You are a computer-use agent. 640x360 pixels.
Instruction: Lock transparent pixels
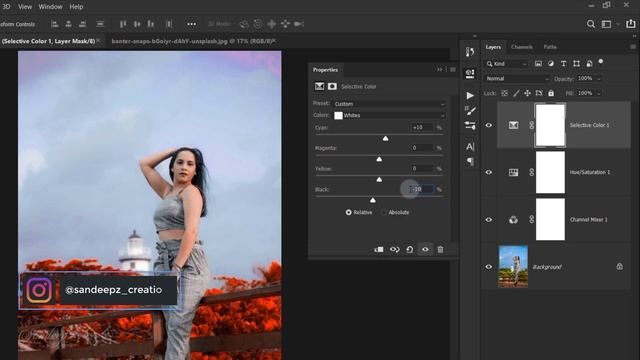pyautogui.click(x=504, y=93)
